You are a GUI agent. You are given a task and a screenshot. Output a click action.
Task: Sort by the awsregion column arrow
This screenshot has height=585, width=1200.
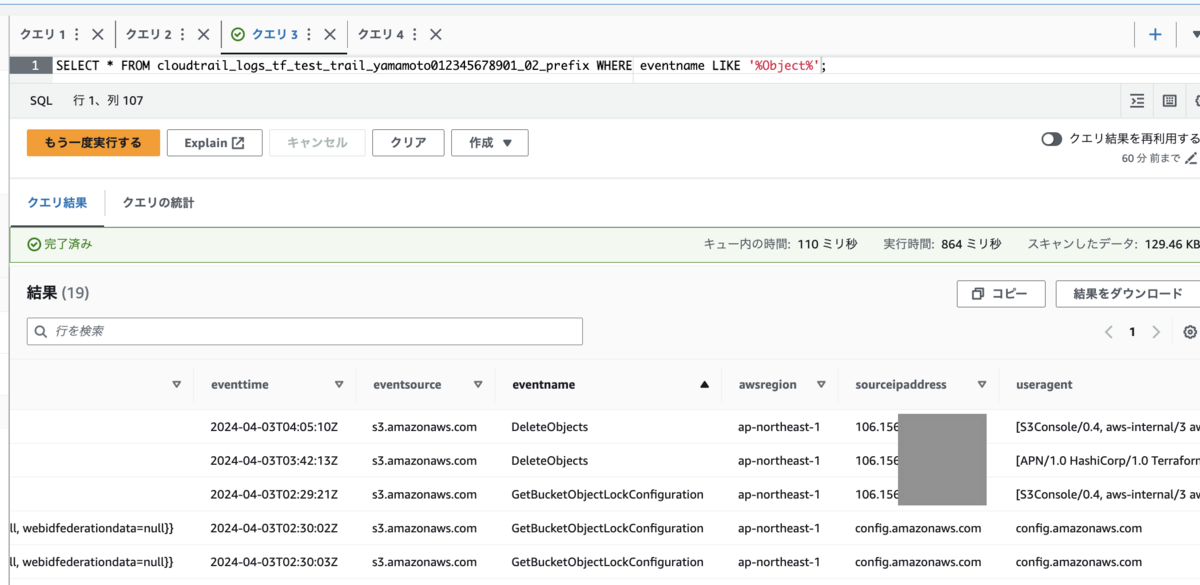click(x=821, y=384)
